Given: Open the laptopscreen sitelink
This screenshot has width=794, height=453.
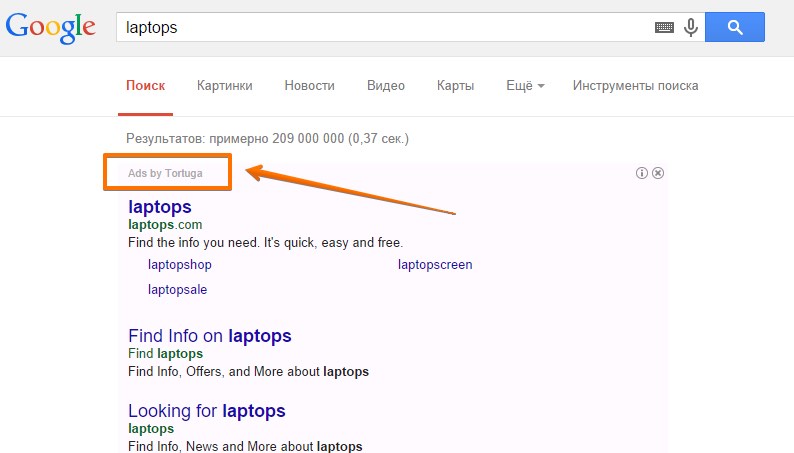Looking at the screenshot, I should (435, 265).
